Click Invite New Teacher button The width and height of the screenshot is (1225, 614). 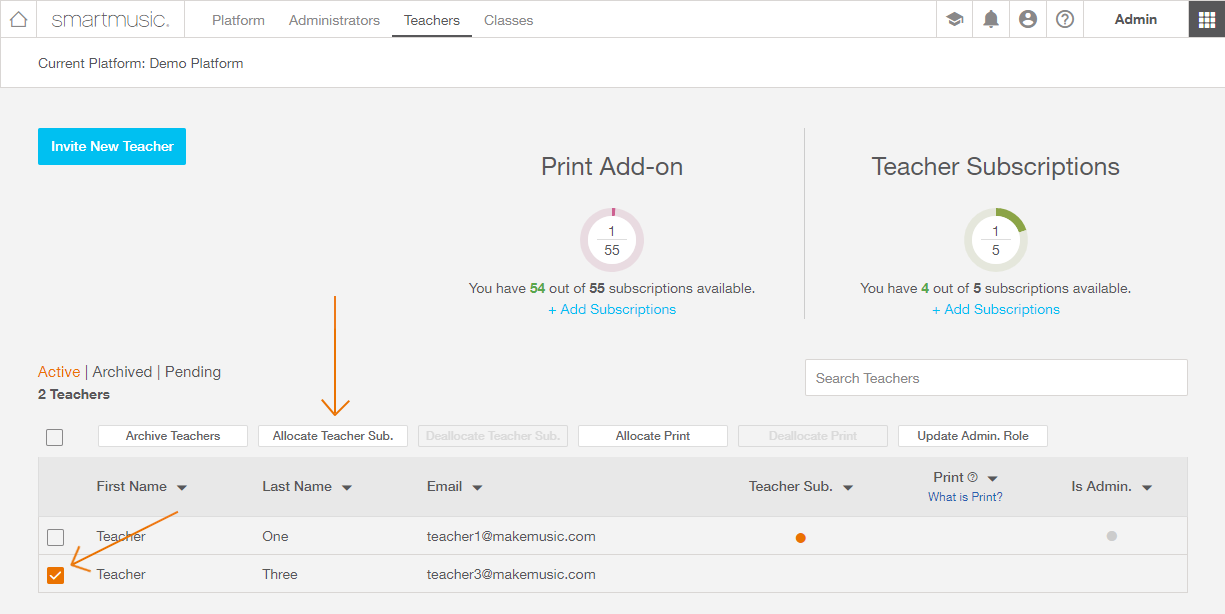click(112, 146)
